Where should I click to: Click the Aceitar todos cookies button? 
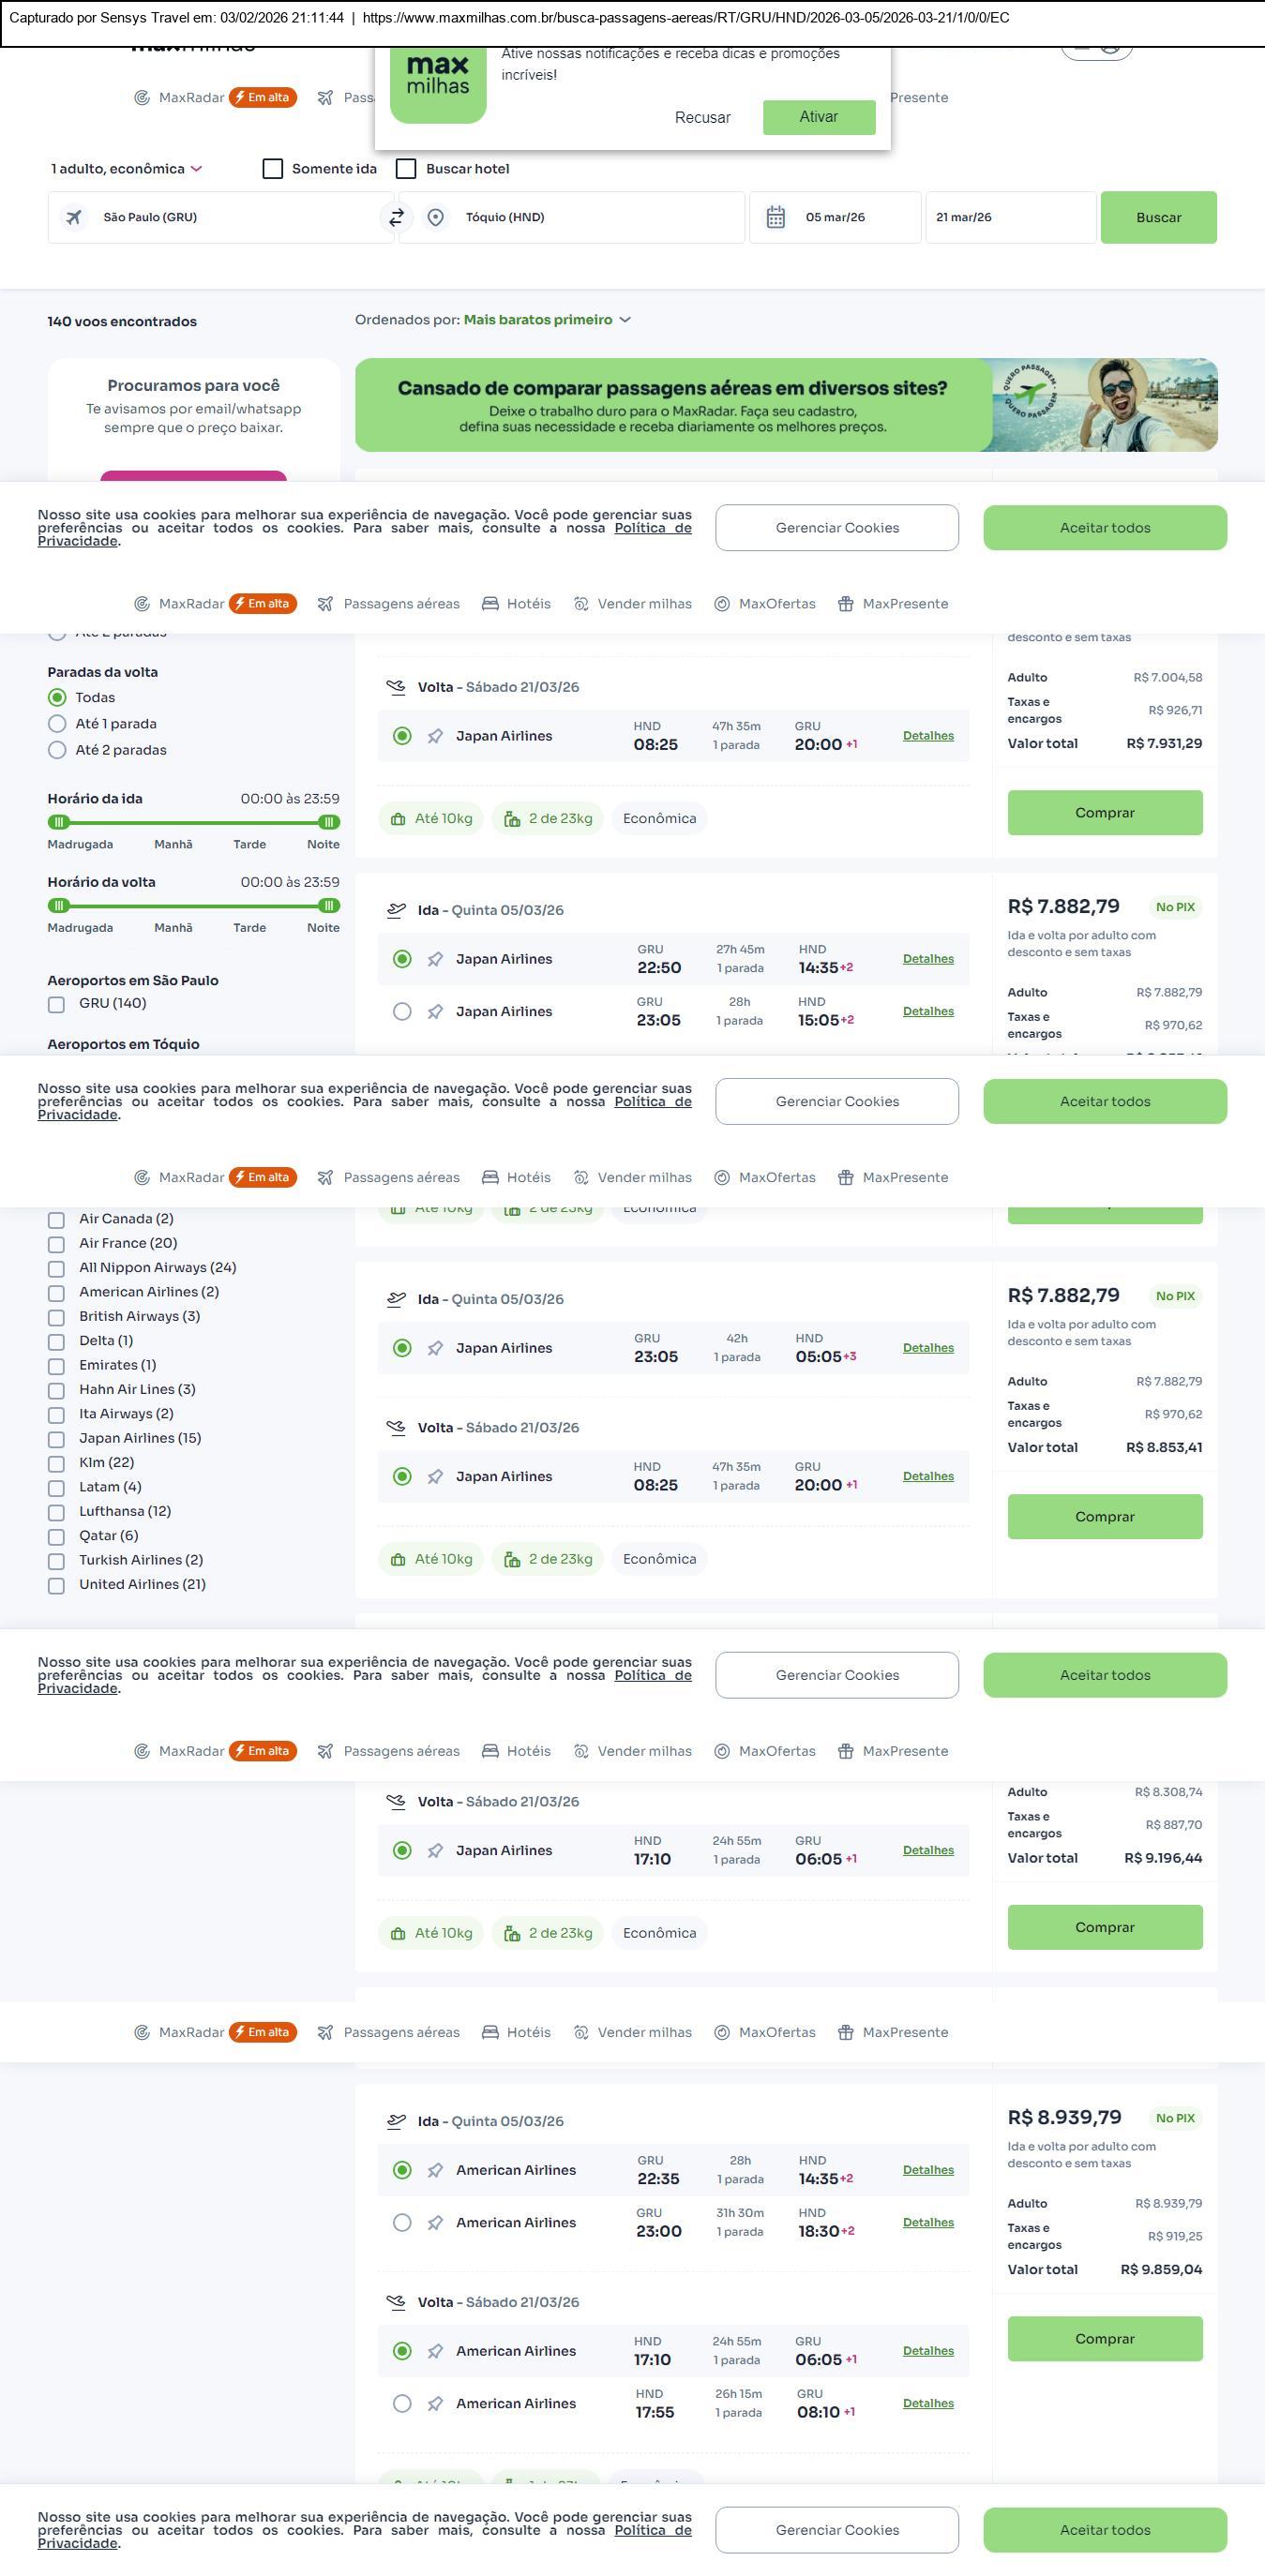(x=1104, y=528)
